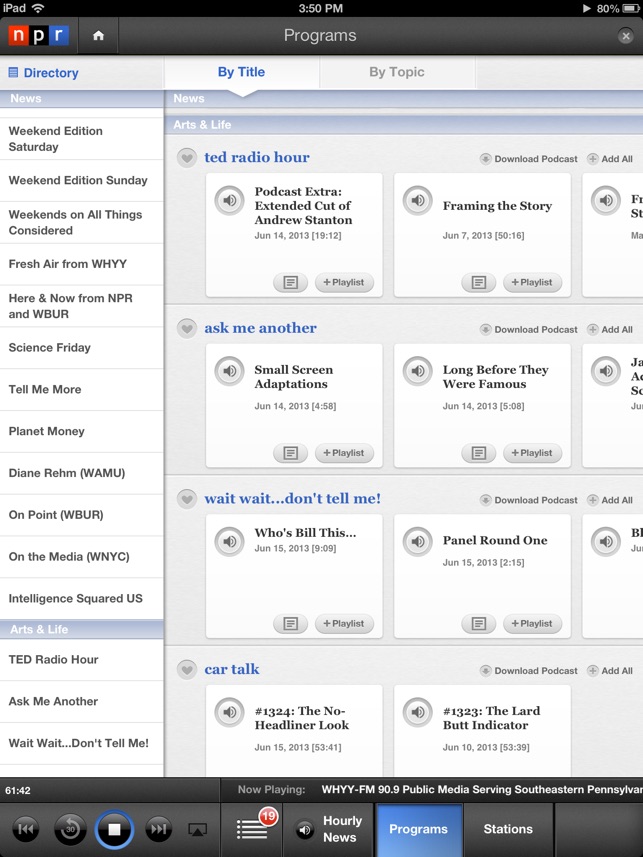The width and height of the screenshot is (643, 857).
Task: Select Weekend Edition Sunday in directory
Action: click(81, 180)
